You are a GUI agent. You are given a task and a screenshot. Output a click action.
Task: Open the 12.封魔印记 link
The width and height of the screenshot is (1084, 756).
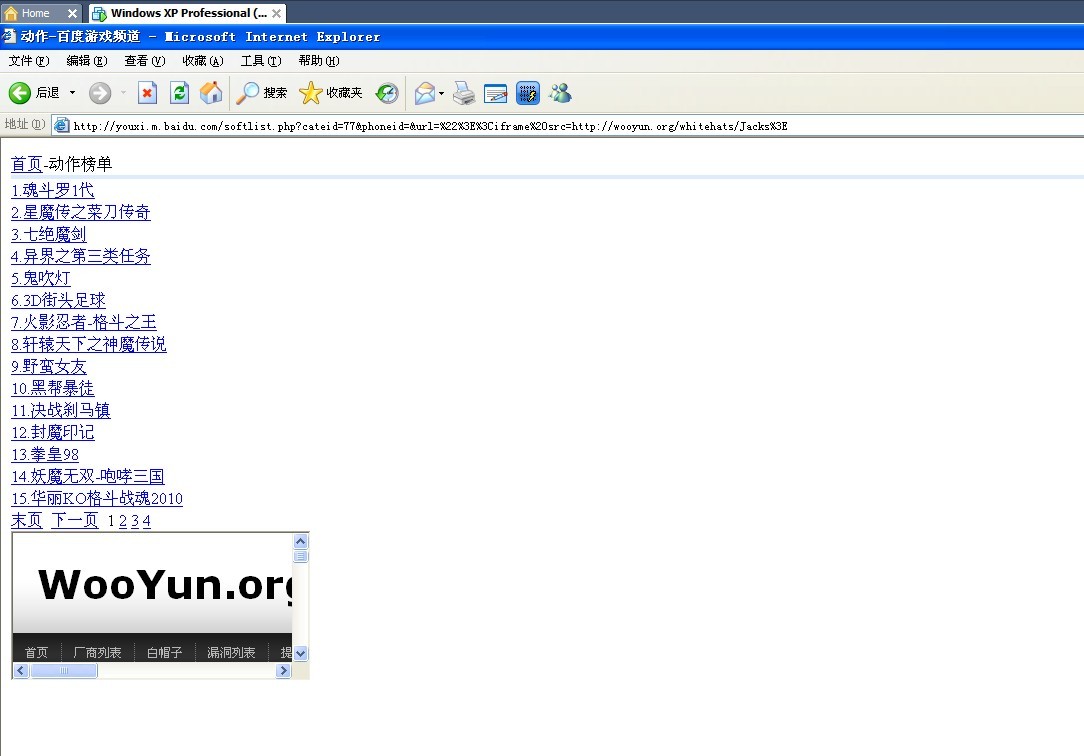pos(53,433)
